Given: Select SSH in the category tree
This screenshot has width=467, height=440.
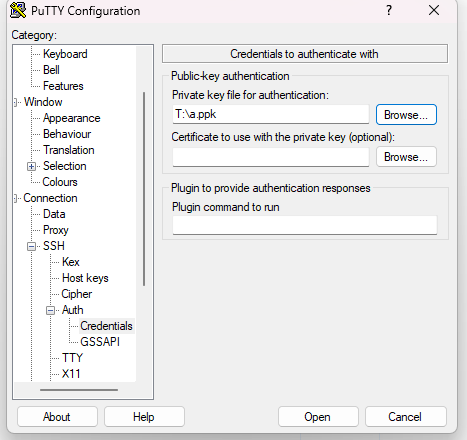Looking at the screenshot, I should point(54,246).
